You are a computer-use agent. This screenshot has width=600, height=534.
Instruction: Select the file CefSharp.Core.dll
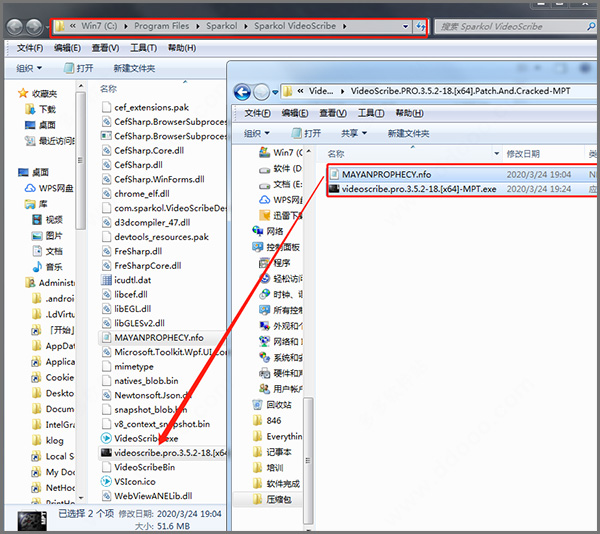[143, 150]
